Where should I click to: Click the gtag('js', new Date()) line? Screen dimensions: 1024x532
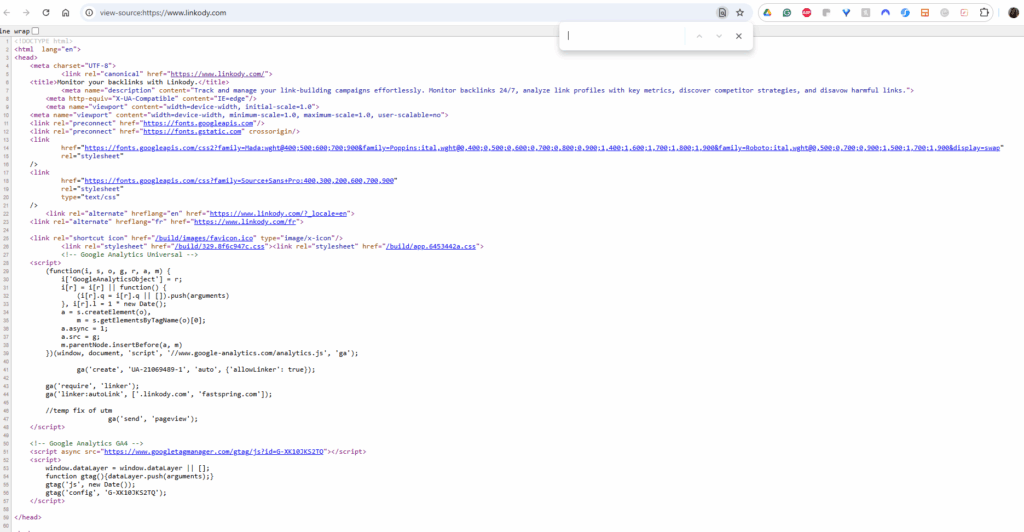tap(90, 484)
